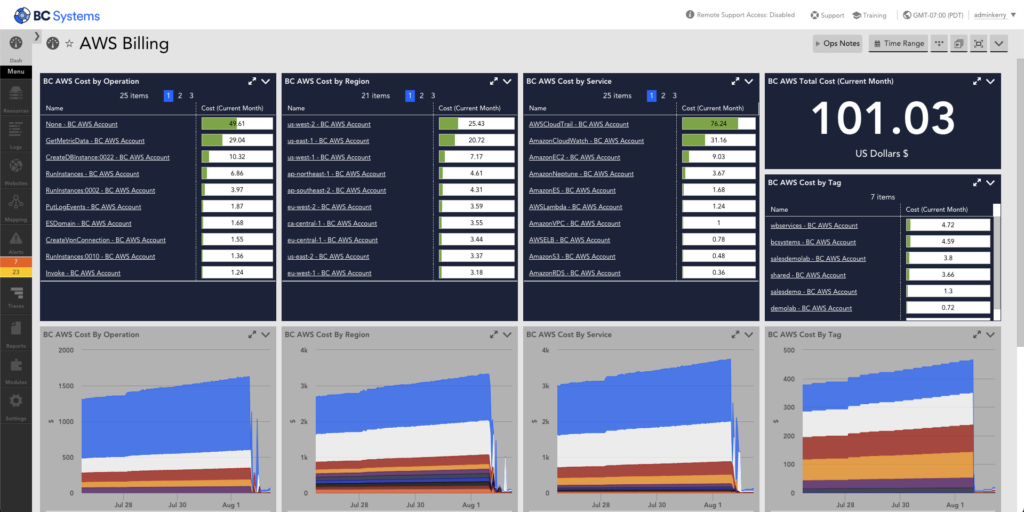Open Cost By Operation graph menu chevron
Screen dimensions: 1024x512
pos(266,334)
